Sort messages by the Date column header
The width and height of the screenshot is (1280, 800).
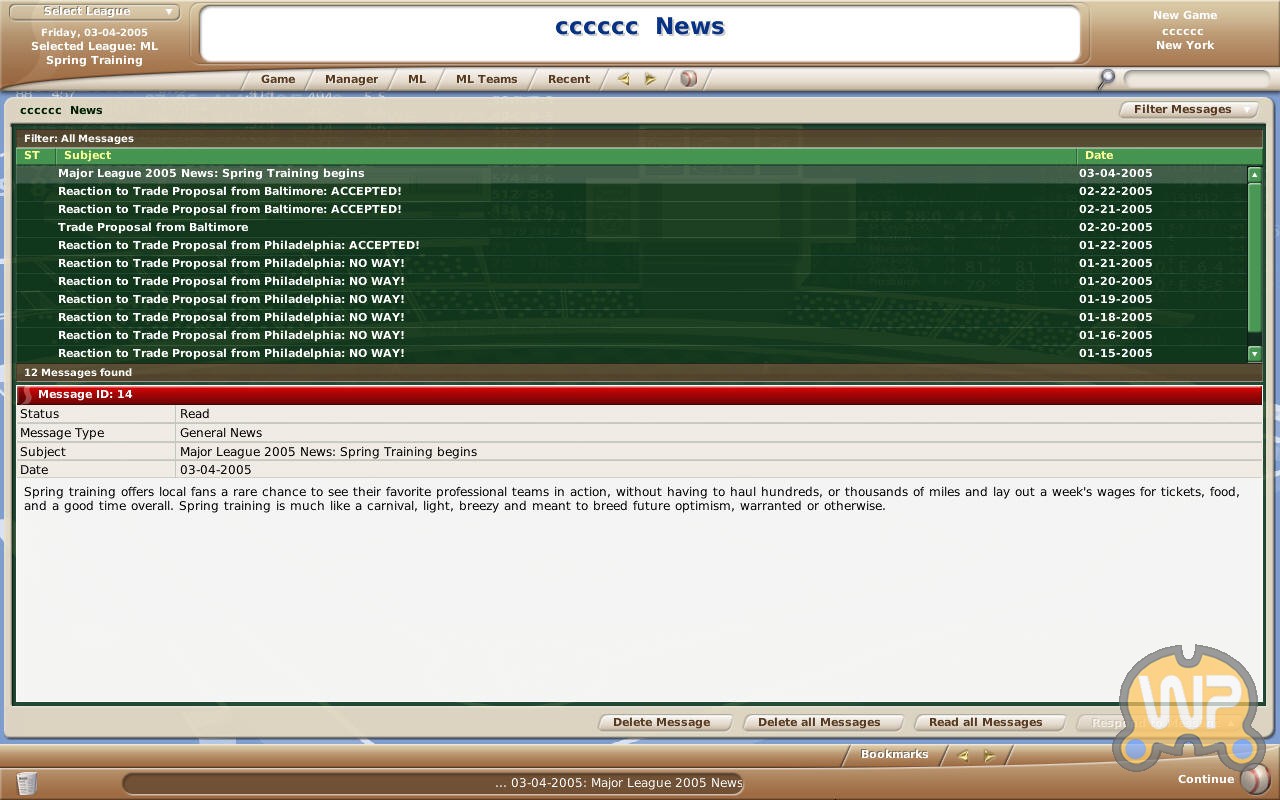[1098, 155]
